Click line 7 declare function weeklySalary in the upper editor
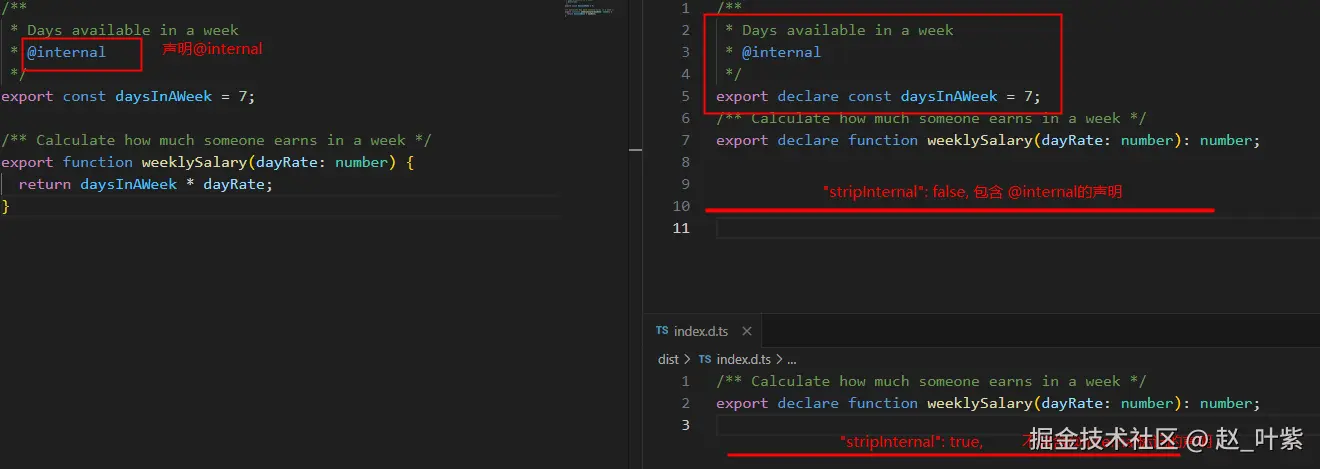1320x469 pixels. 988,140
